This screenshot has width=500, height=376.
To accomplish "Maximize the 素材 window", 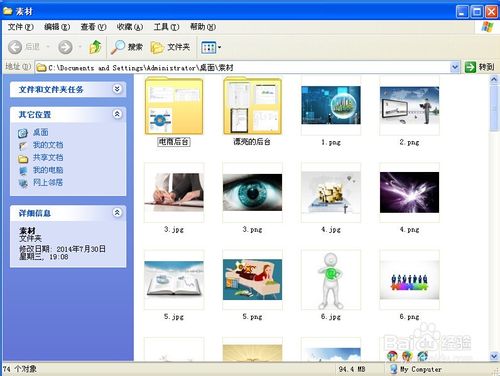I will point(477,12).
